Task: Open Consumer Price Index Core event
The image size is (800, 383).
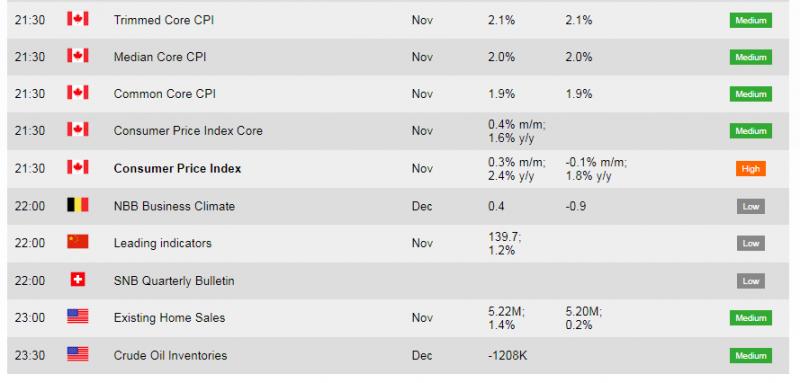Action: [188, 131]
